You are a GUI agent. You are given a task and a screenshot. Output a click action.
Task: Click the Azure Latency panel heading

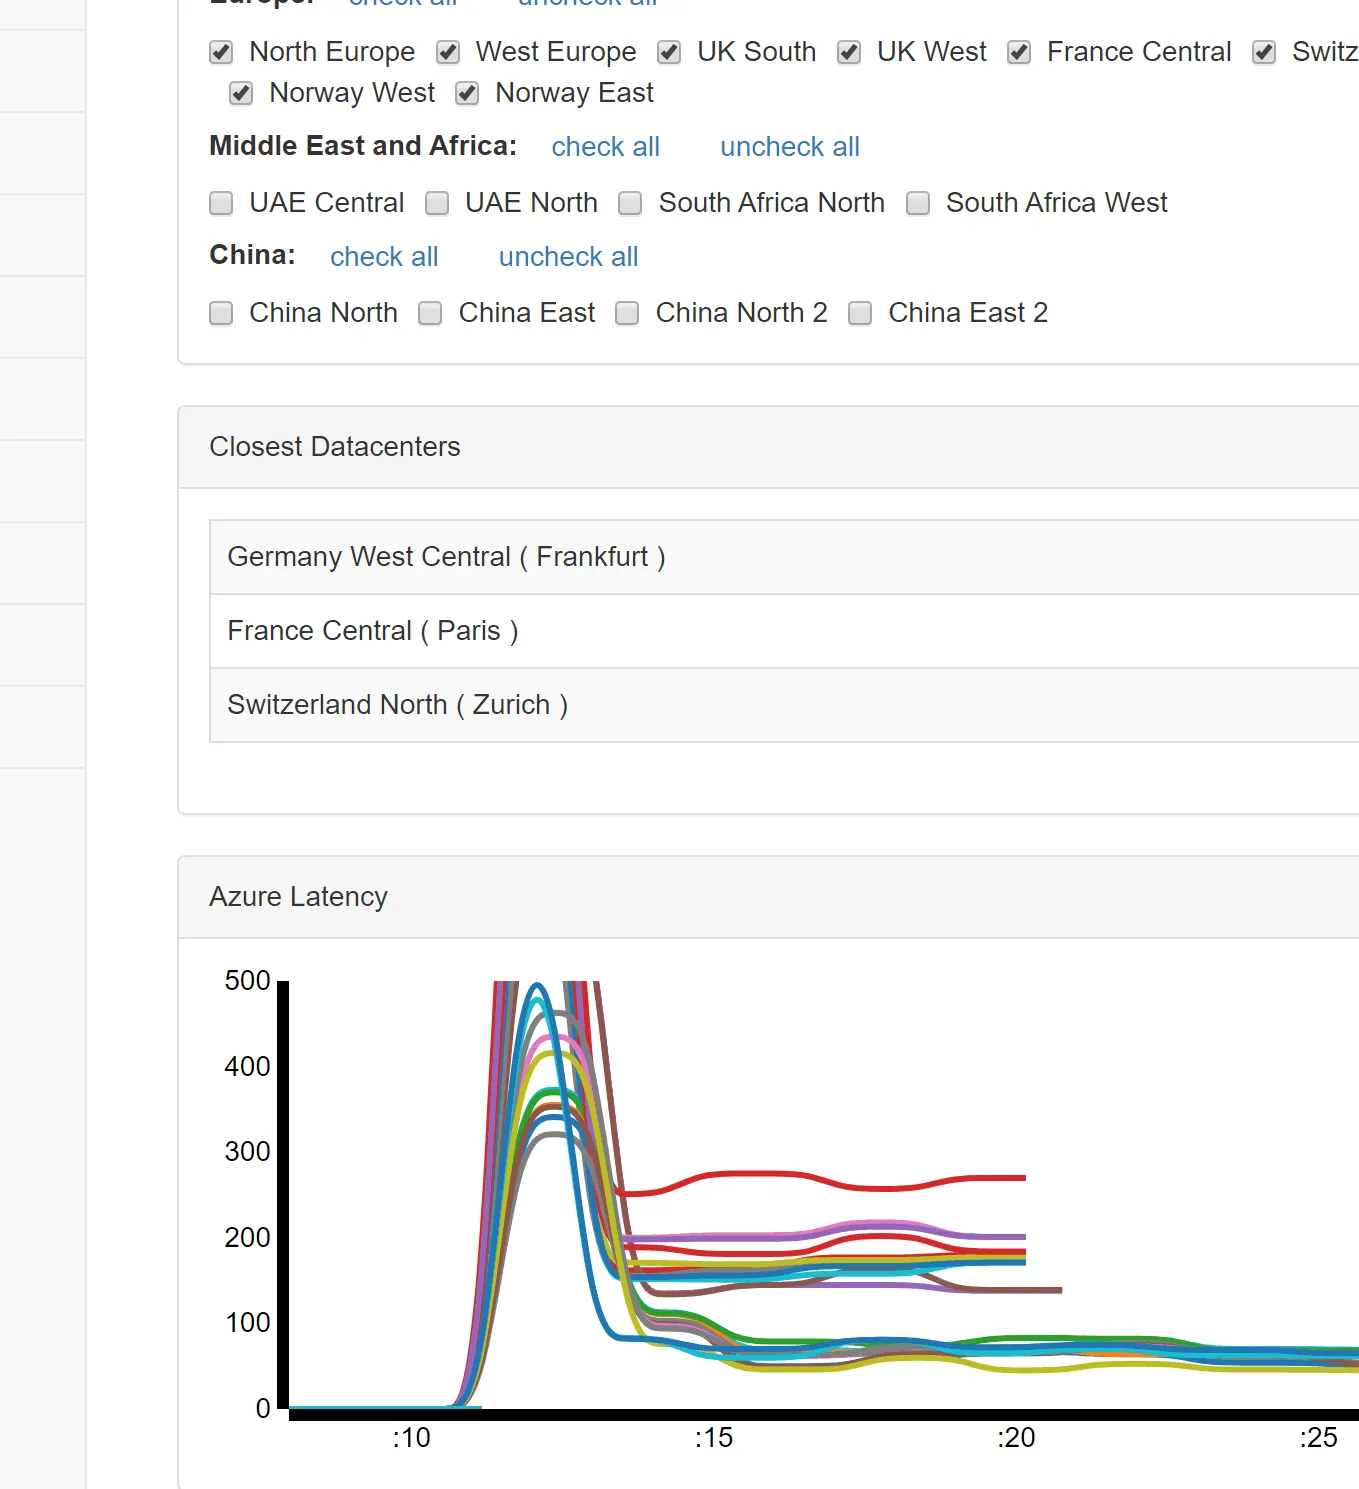coord(769,897)
